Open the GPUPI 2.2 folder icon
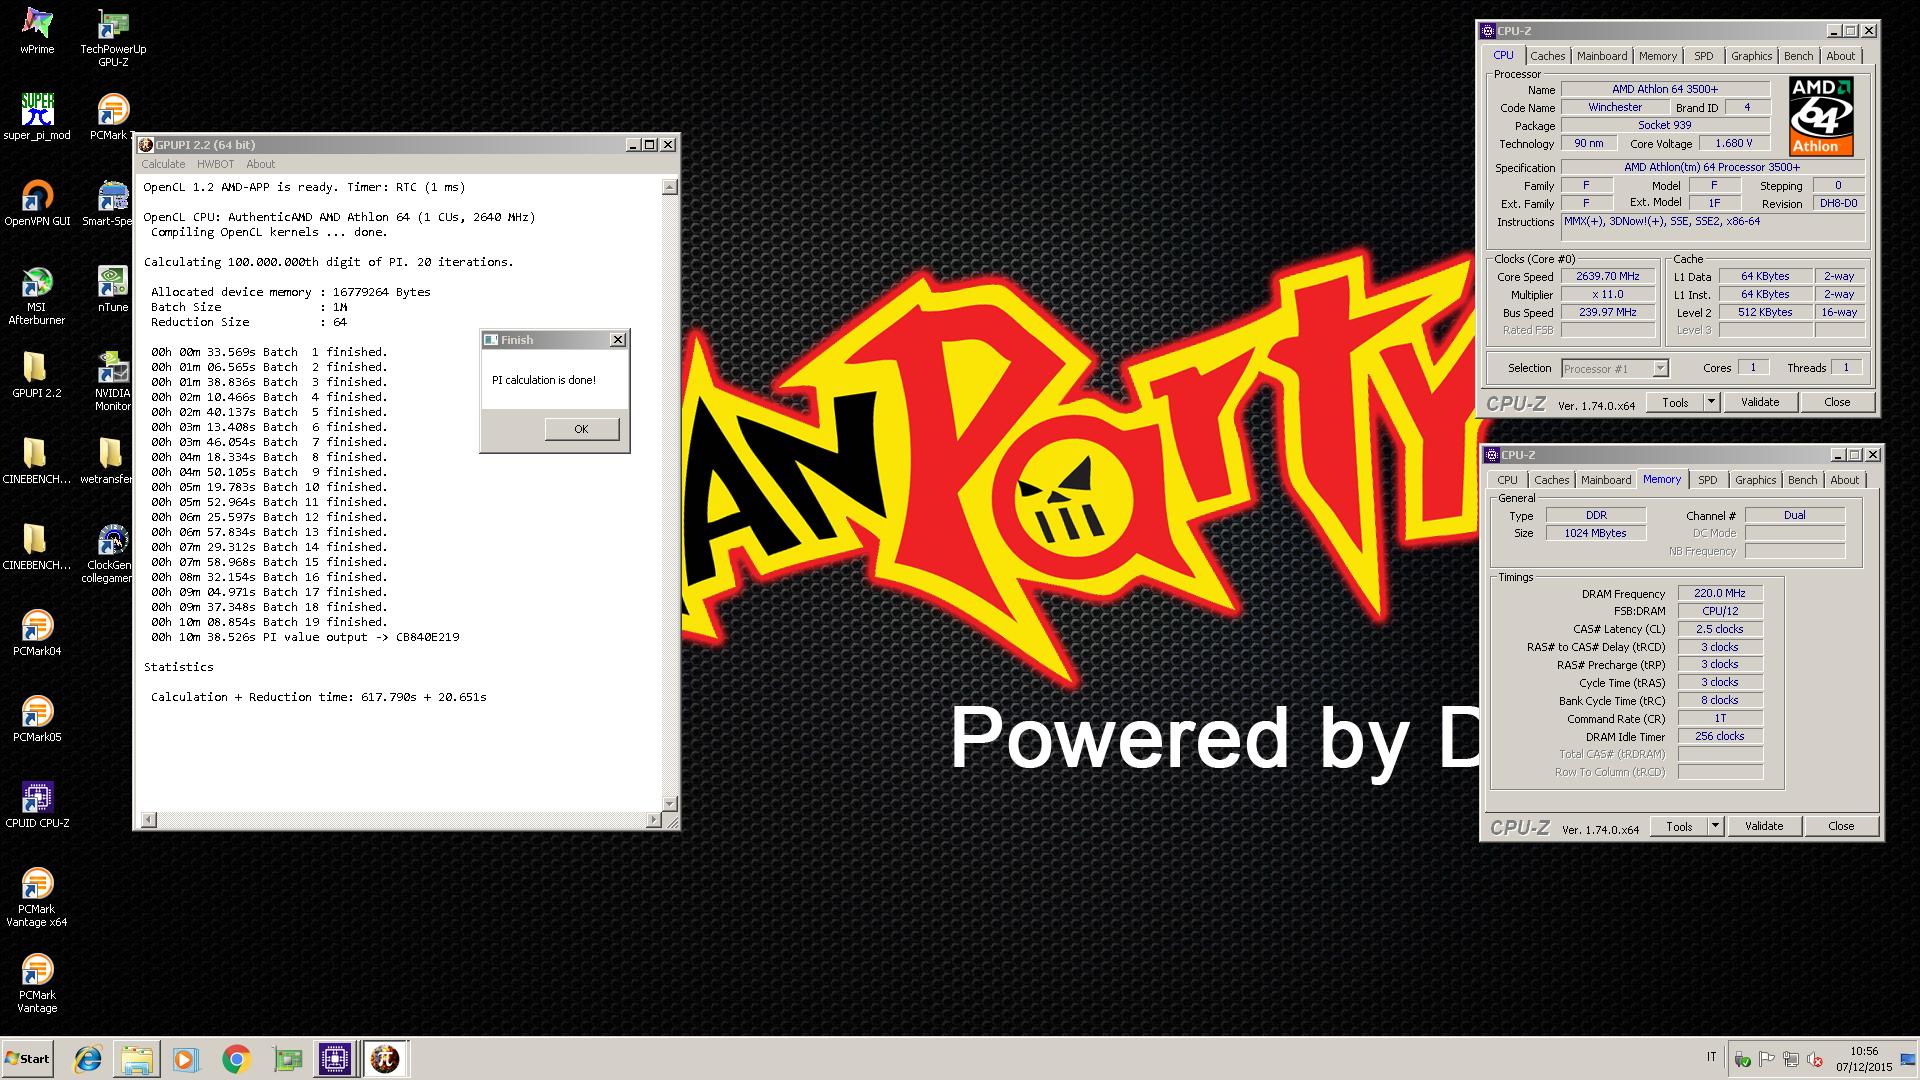Image resolution: width=1920 pixels, height=1080 pixels. [x=37, y=375]
